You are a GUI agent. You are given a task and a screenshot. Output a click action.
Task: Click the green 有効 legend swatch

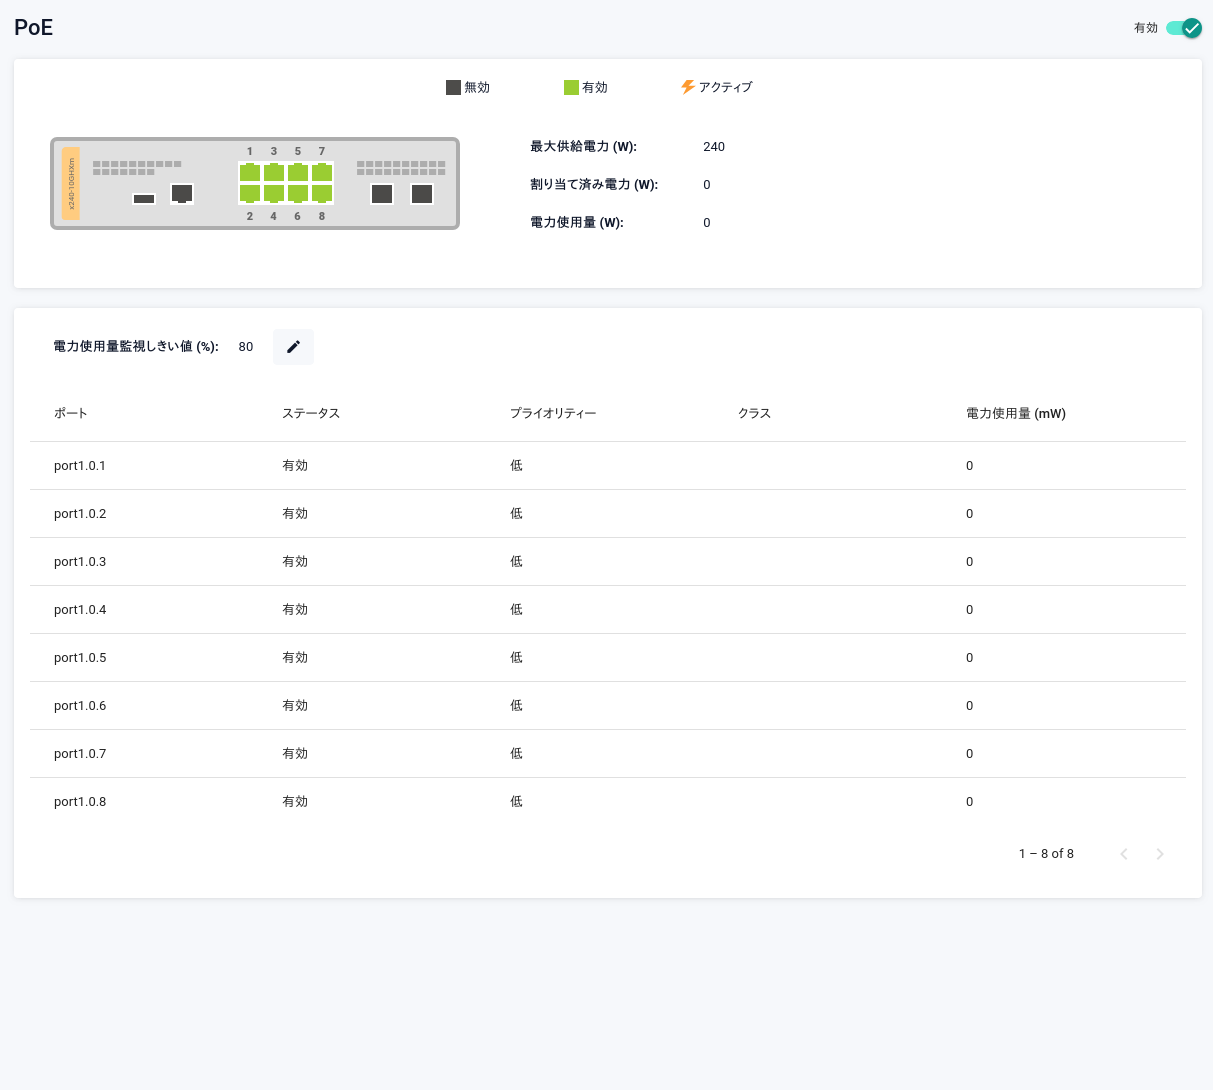pos(571,88)
